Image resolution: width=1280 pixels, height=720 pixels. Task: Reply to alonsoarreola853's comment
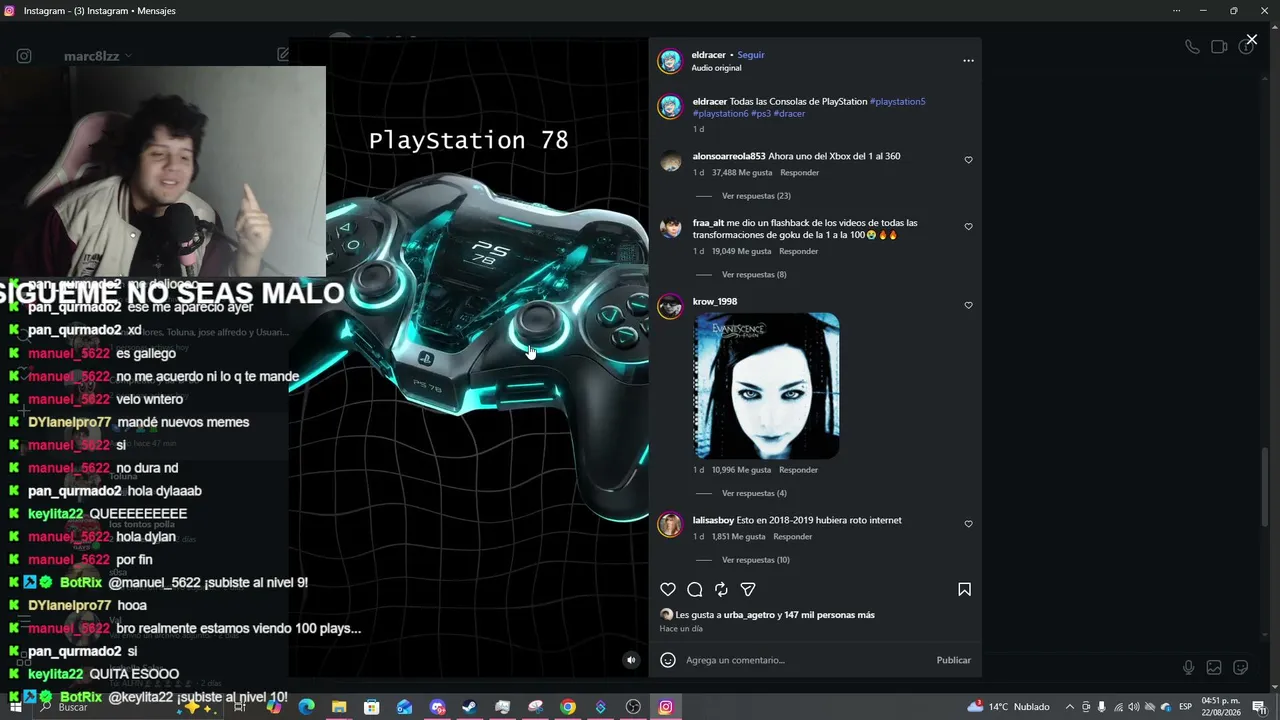[x=799, y=173]
